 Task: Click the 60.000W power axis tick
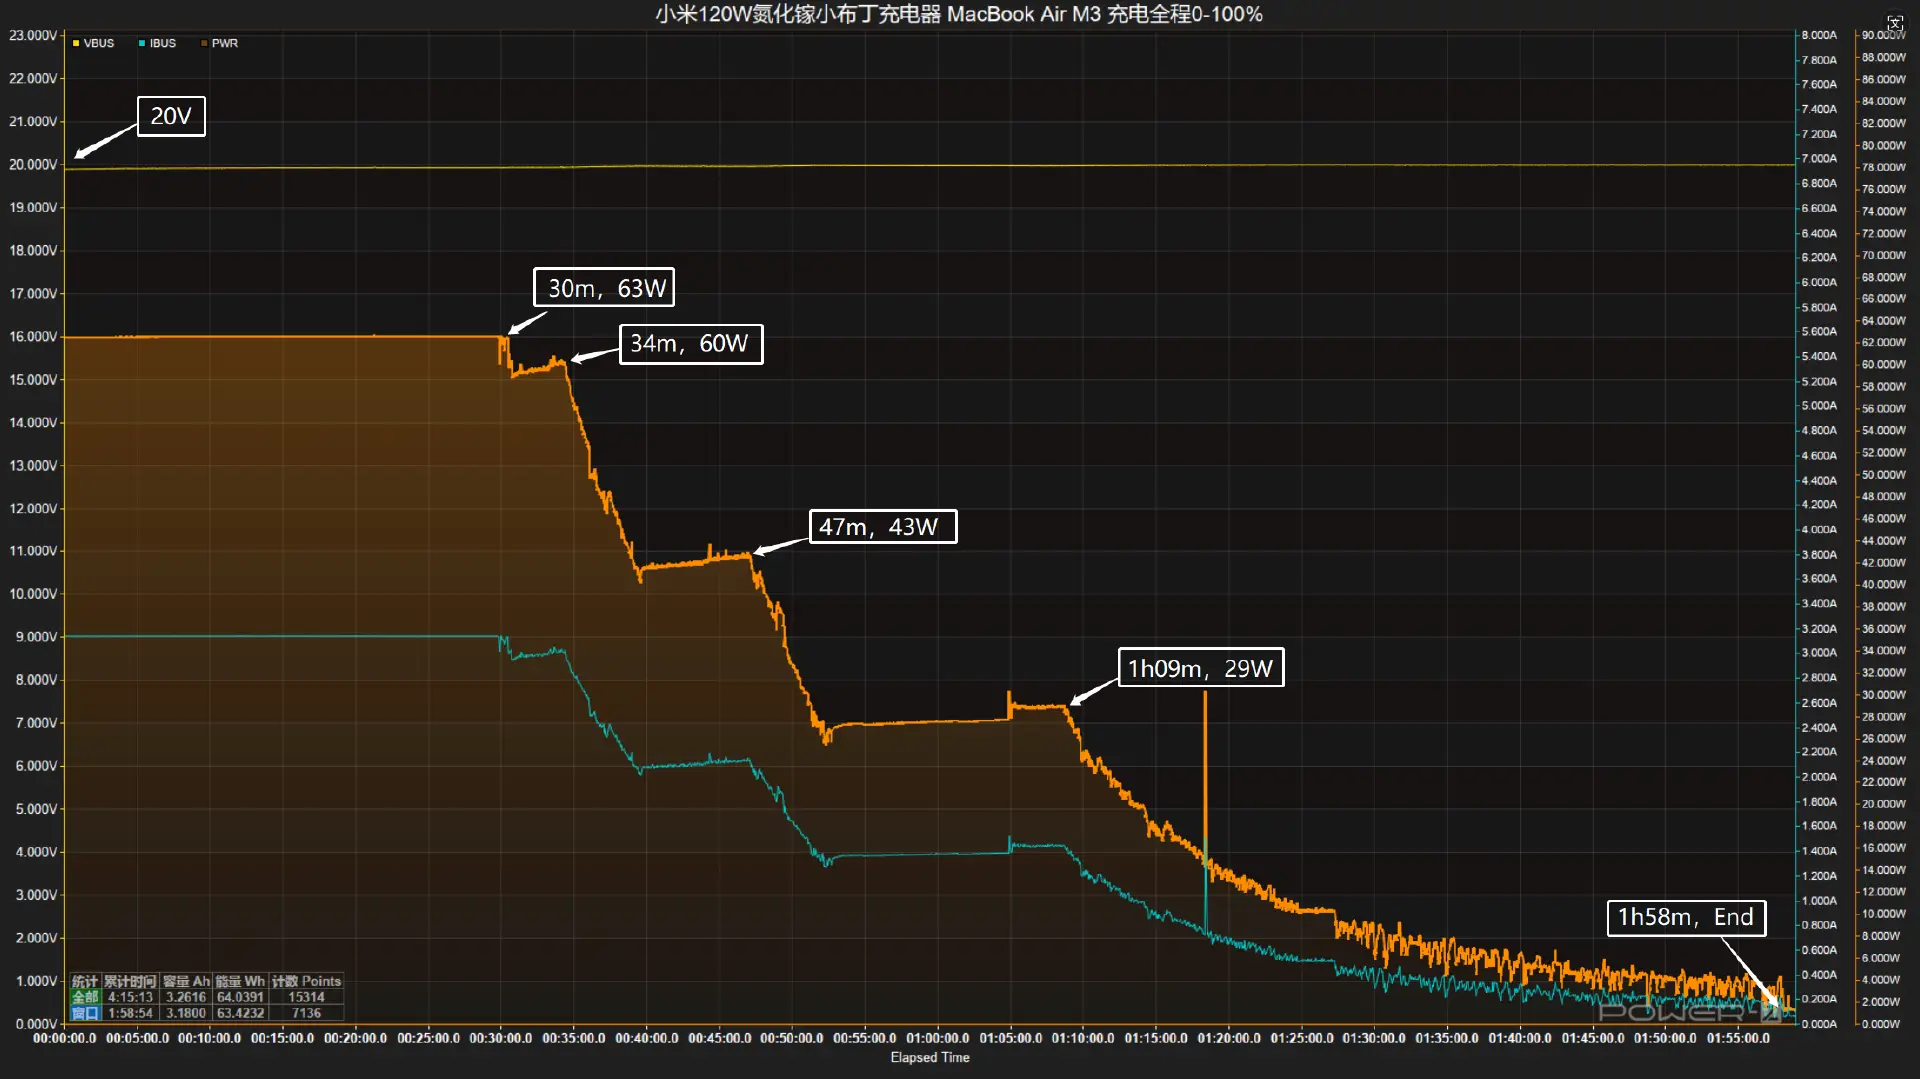1883,364
